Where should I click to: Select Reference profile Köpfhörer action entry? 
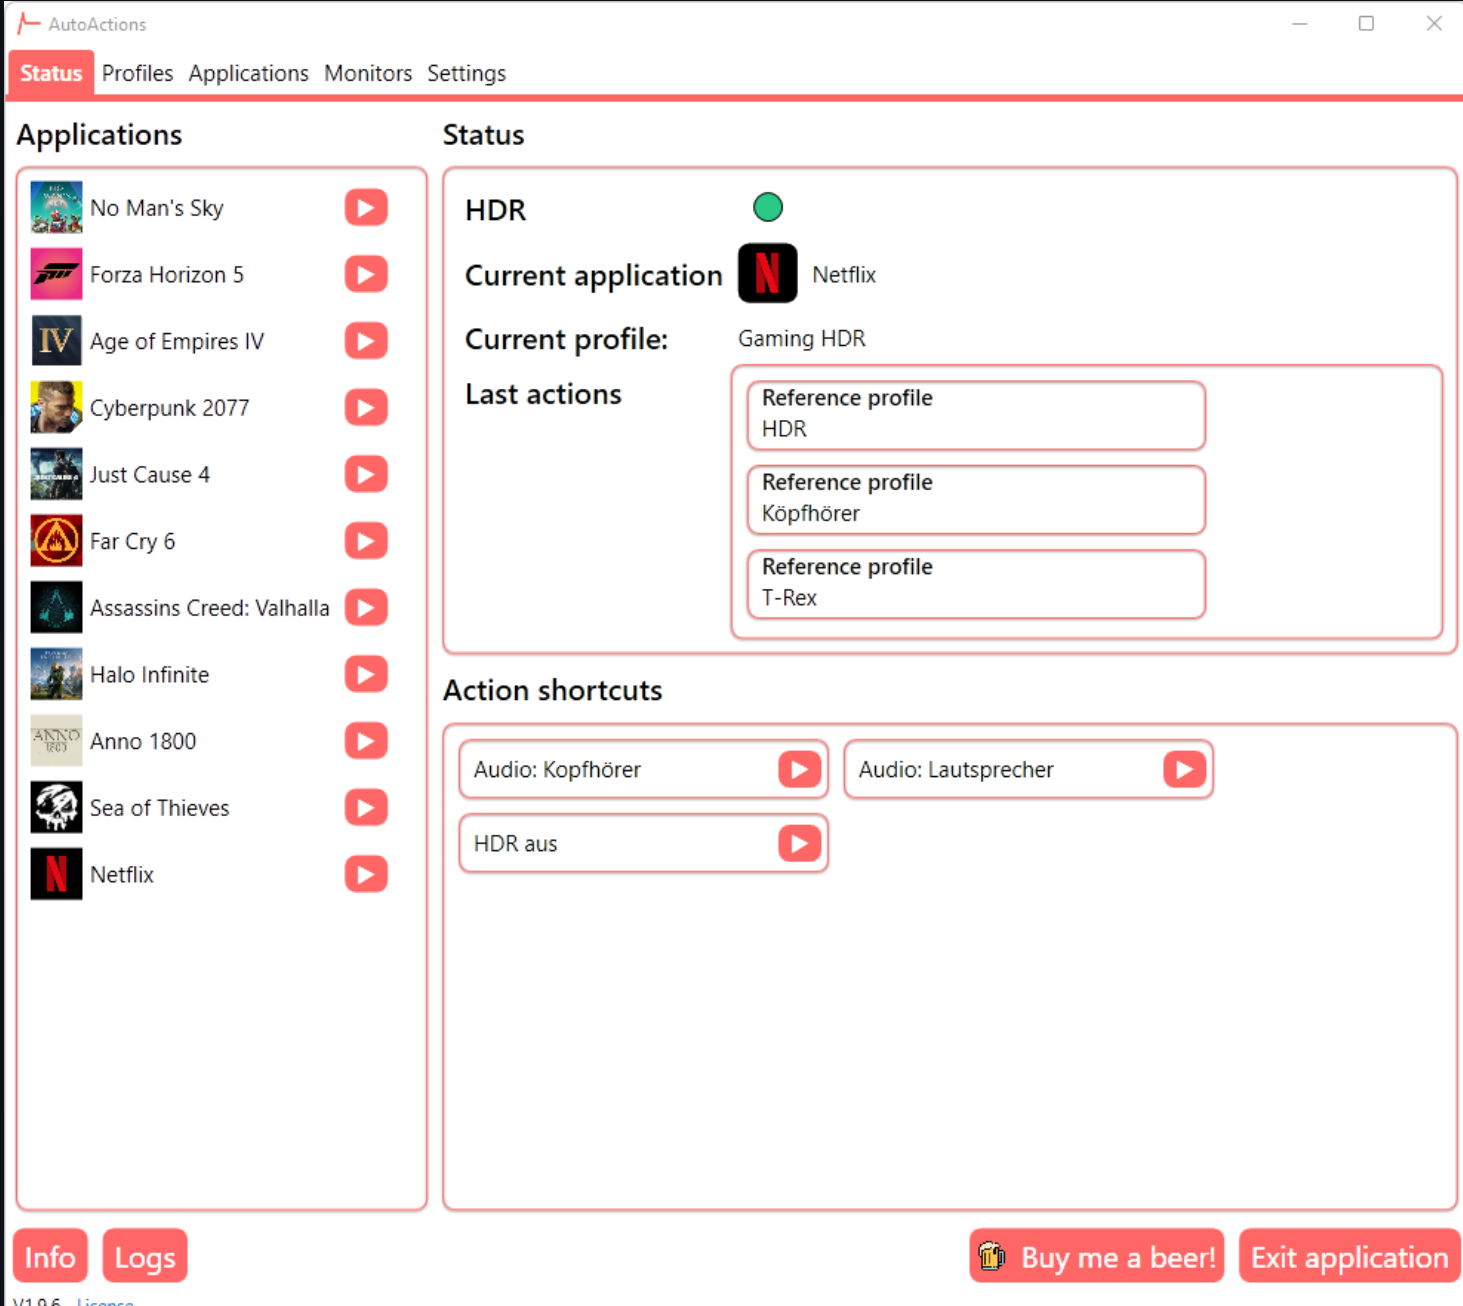976,499
